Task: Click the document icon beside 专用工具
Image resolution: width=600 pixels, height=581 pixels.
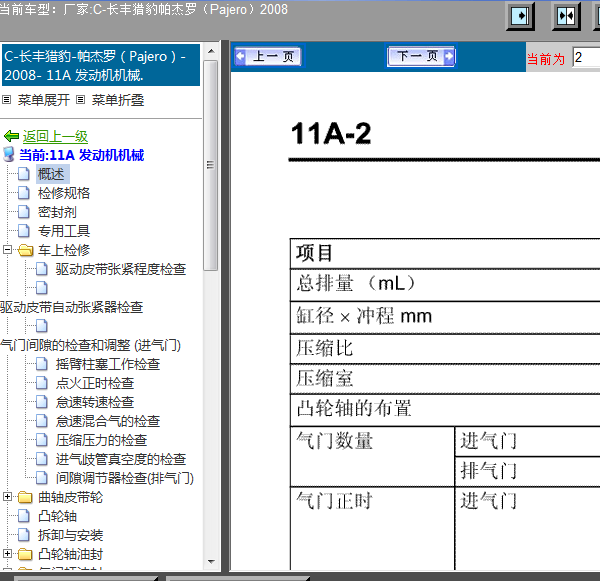Action: [x=24, y=231]
